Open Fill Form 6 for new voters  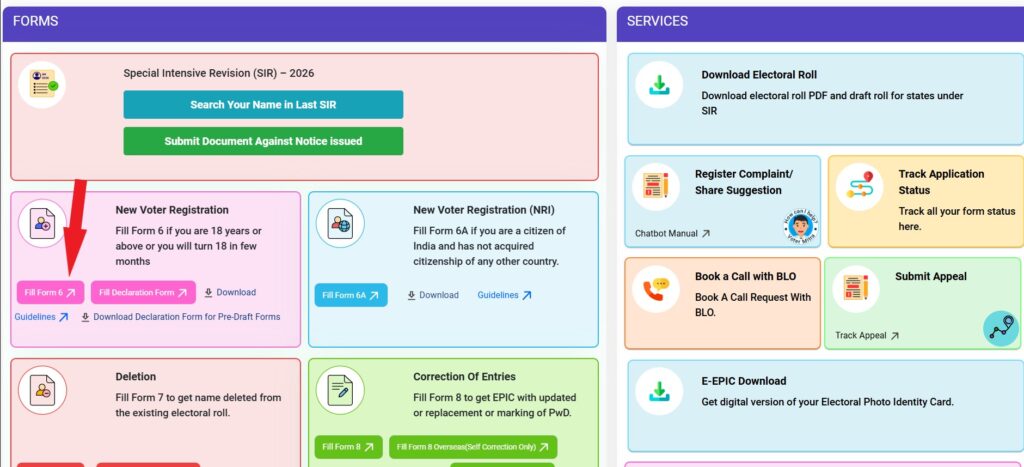click(50, 293)
